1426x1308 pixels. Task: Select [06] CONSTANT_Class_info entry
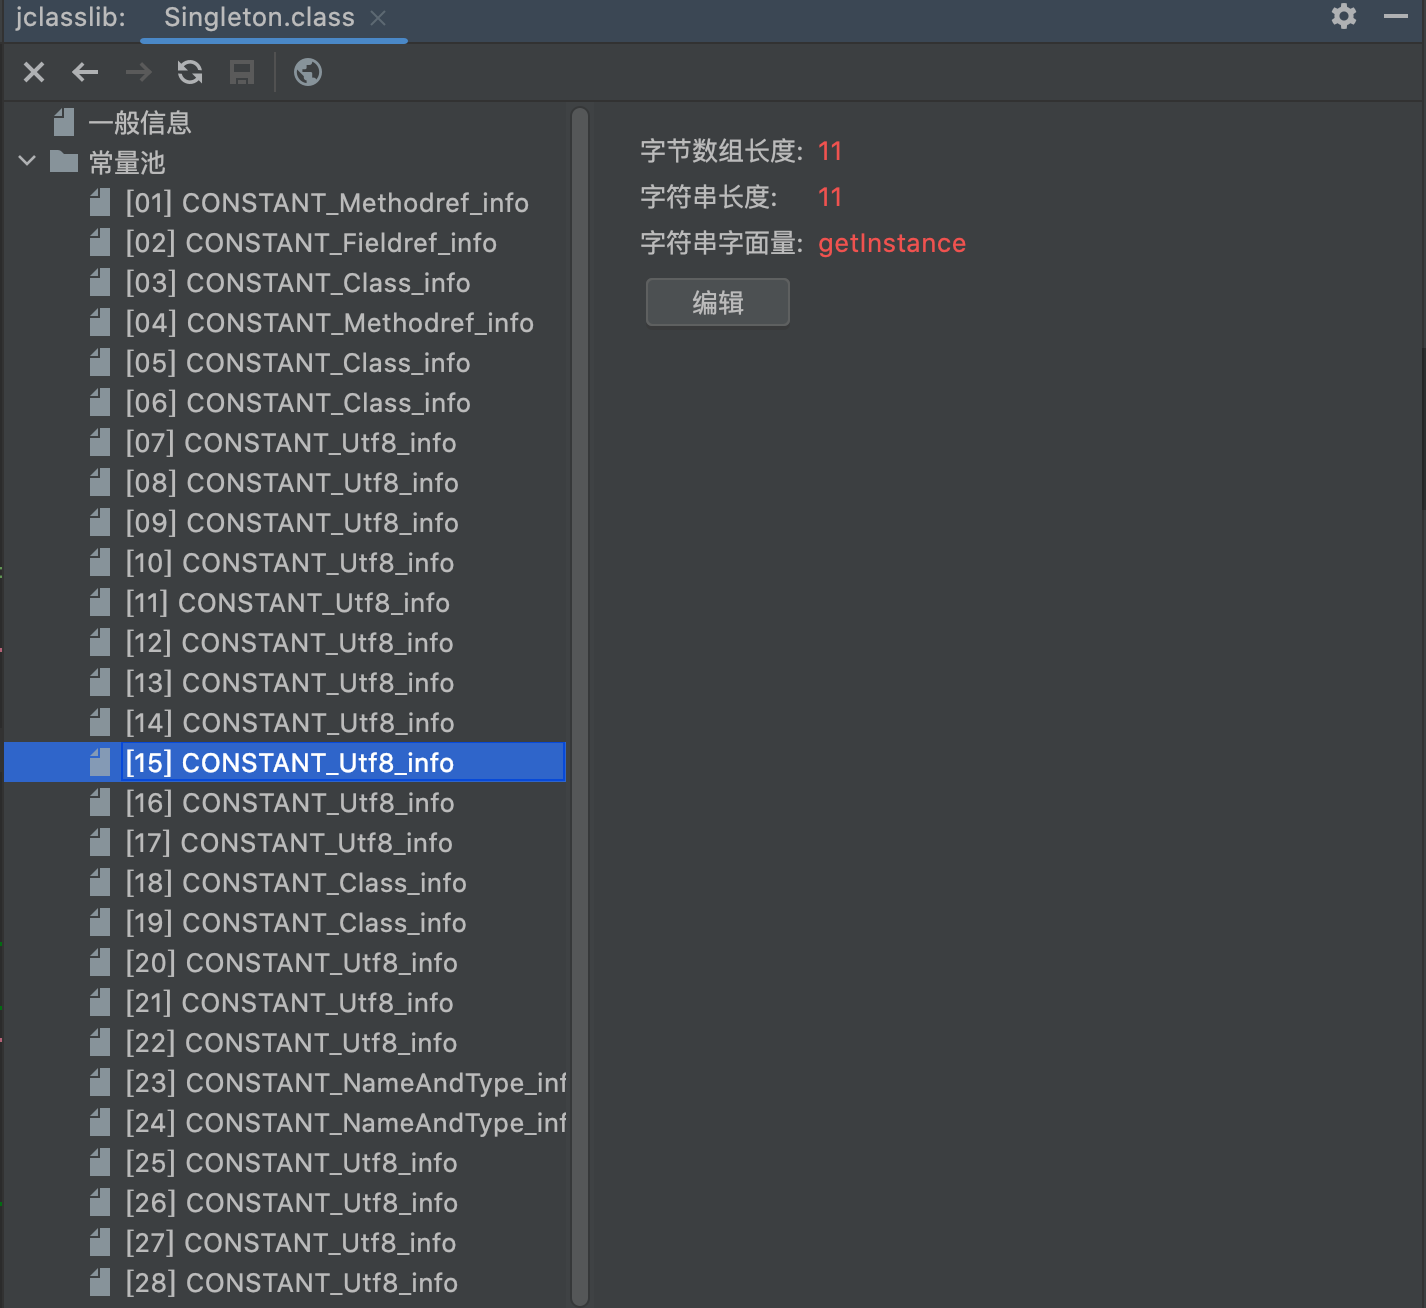point(298,403)
